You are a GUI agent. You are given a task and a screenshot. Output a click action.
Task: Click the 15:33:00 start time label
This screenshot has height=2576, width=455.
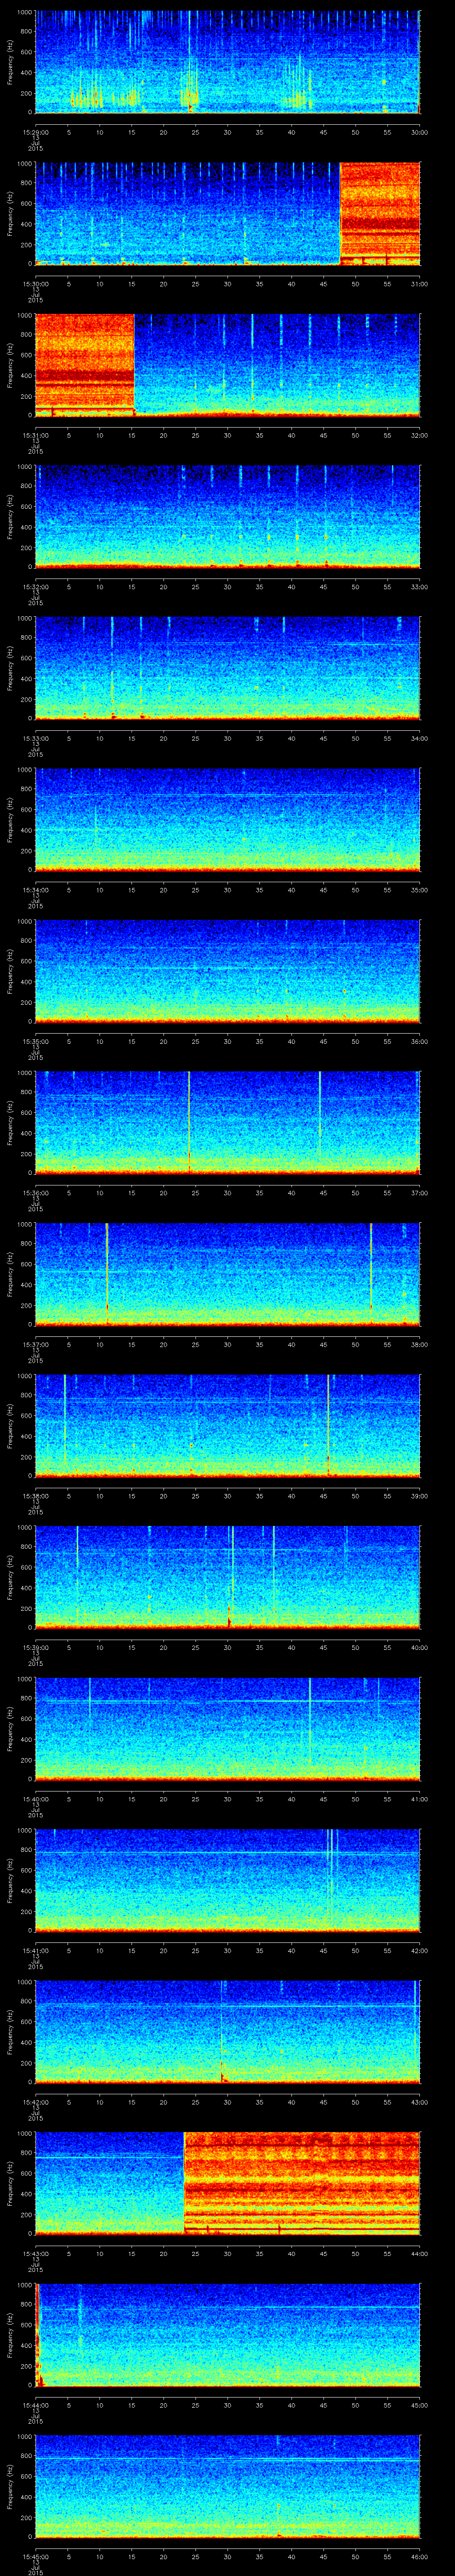pos(35,738)
